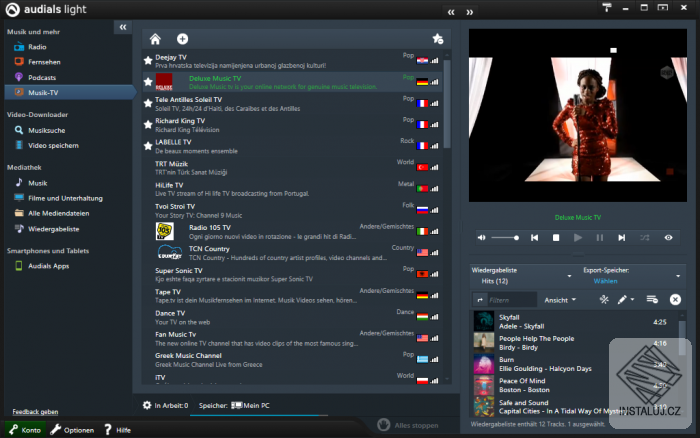Open the In Arbeit gear status
Viewport: 700px width, 438px height.
pyautogui.click(x=147, y=405)
